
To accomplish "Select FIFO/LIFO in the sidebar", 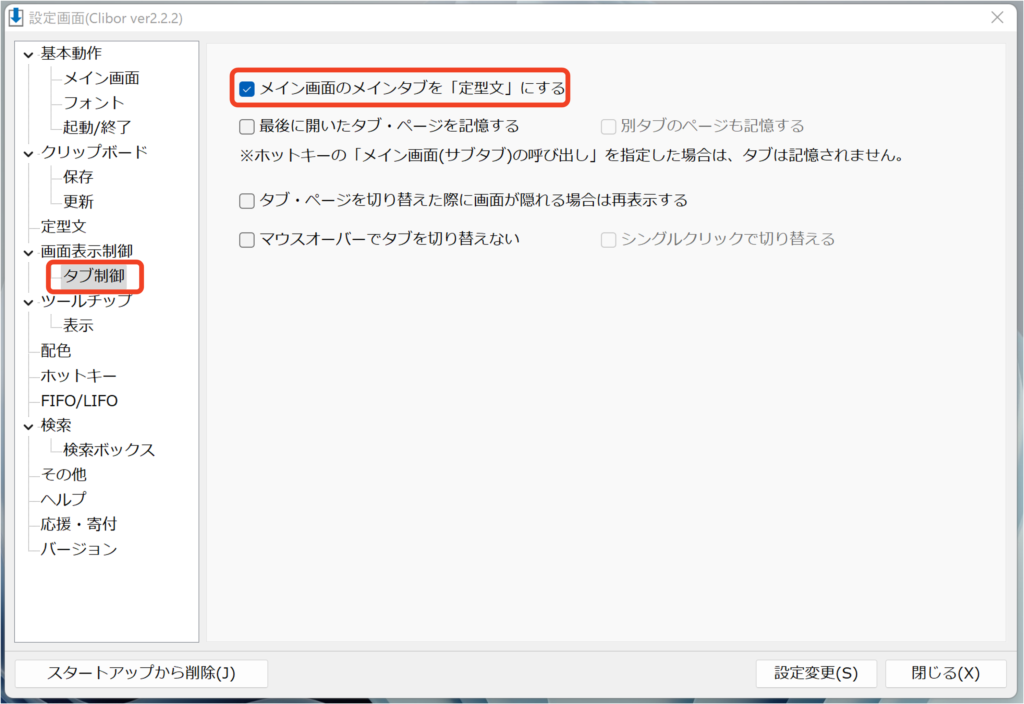I will tap(79, 401).
